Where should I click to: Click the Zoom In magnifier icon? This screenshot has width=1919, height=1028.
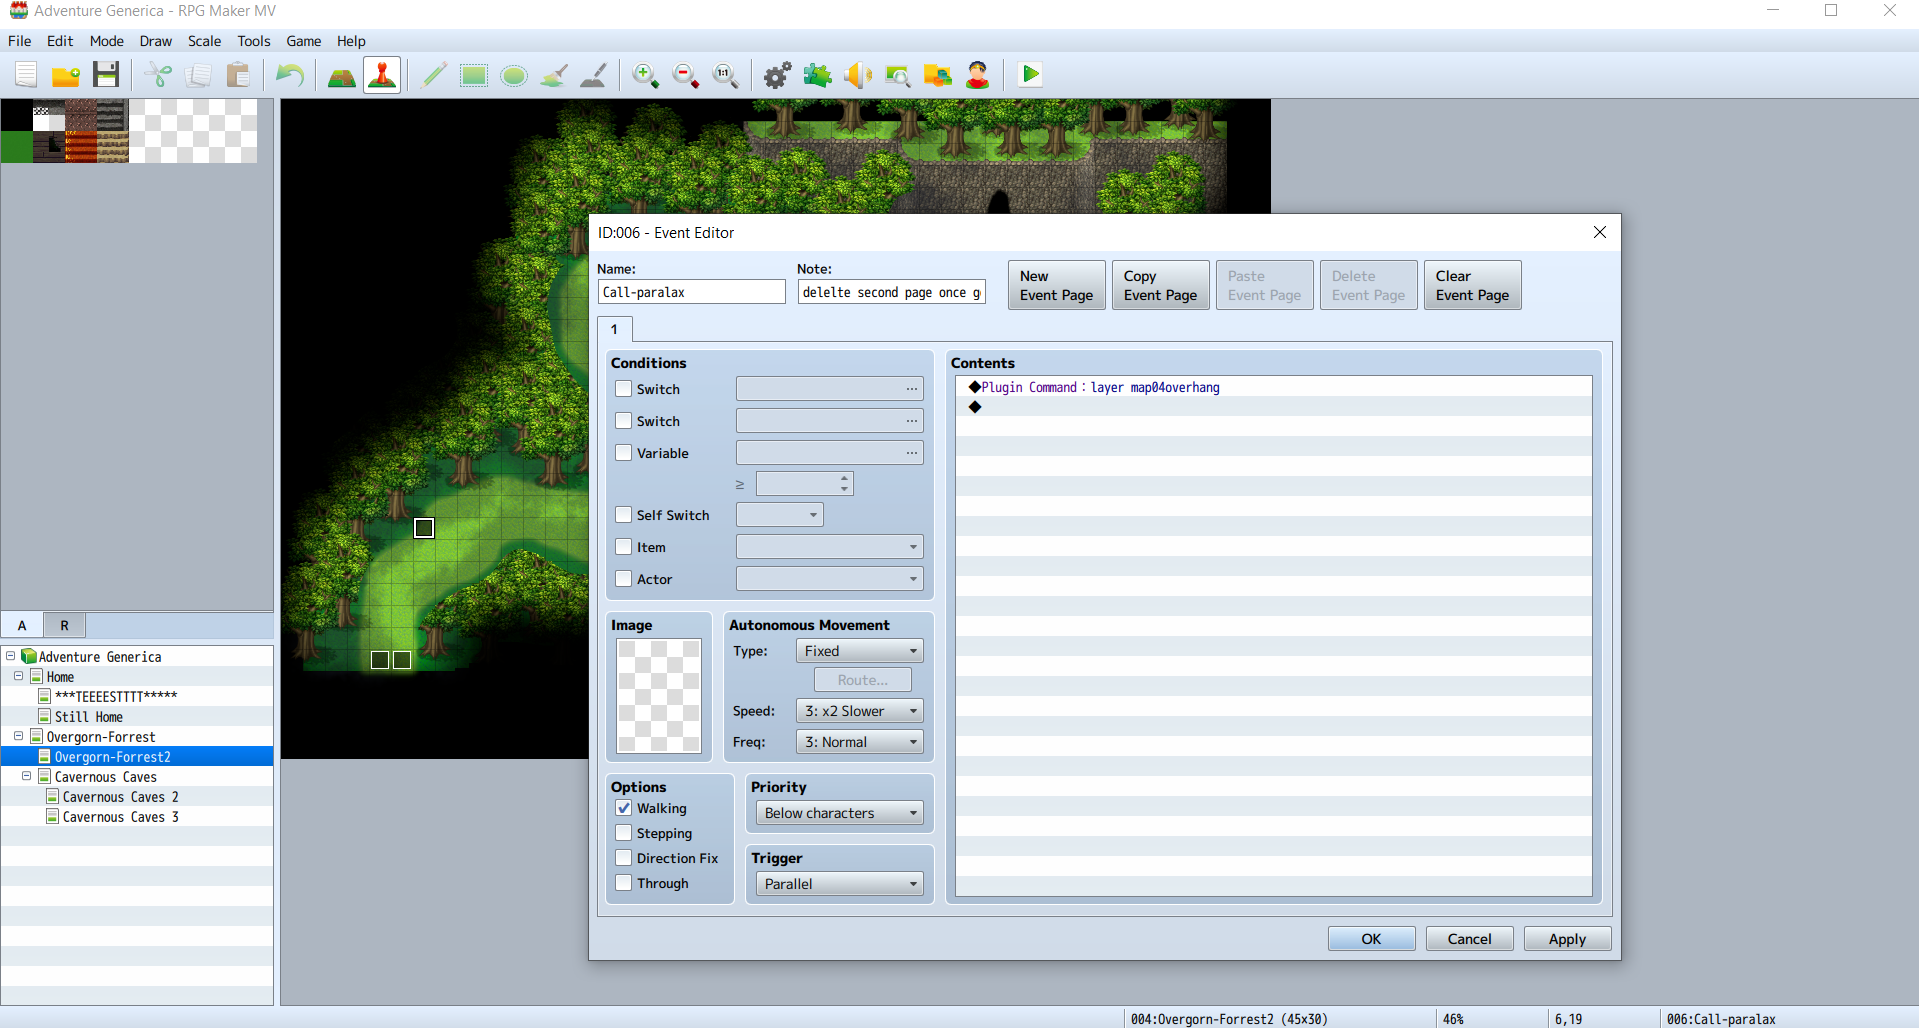coord(646,75)
